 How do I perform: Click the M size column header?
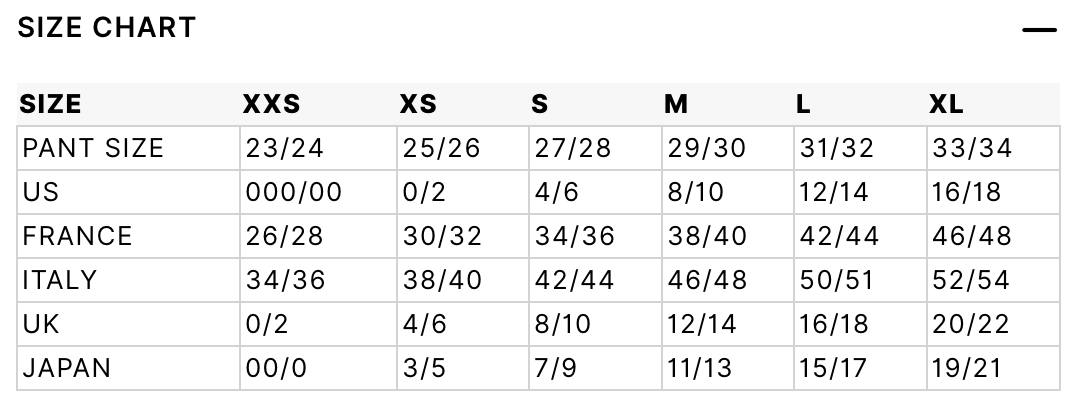[x=676, y=104]
